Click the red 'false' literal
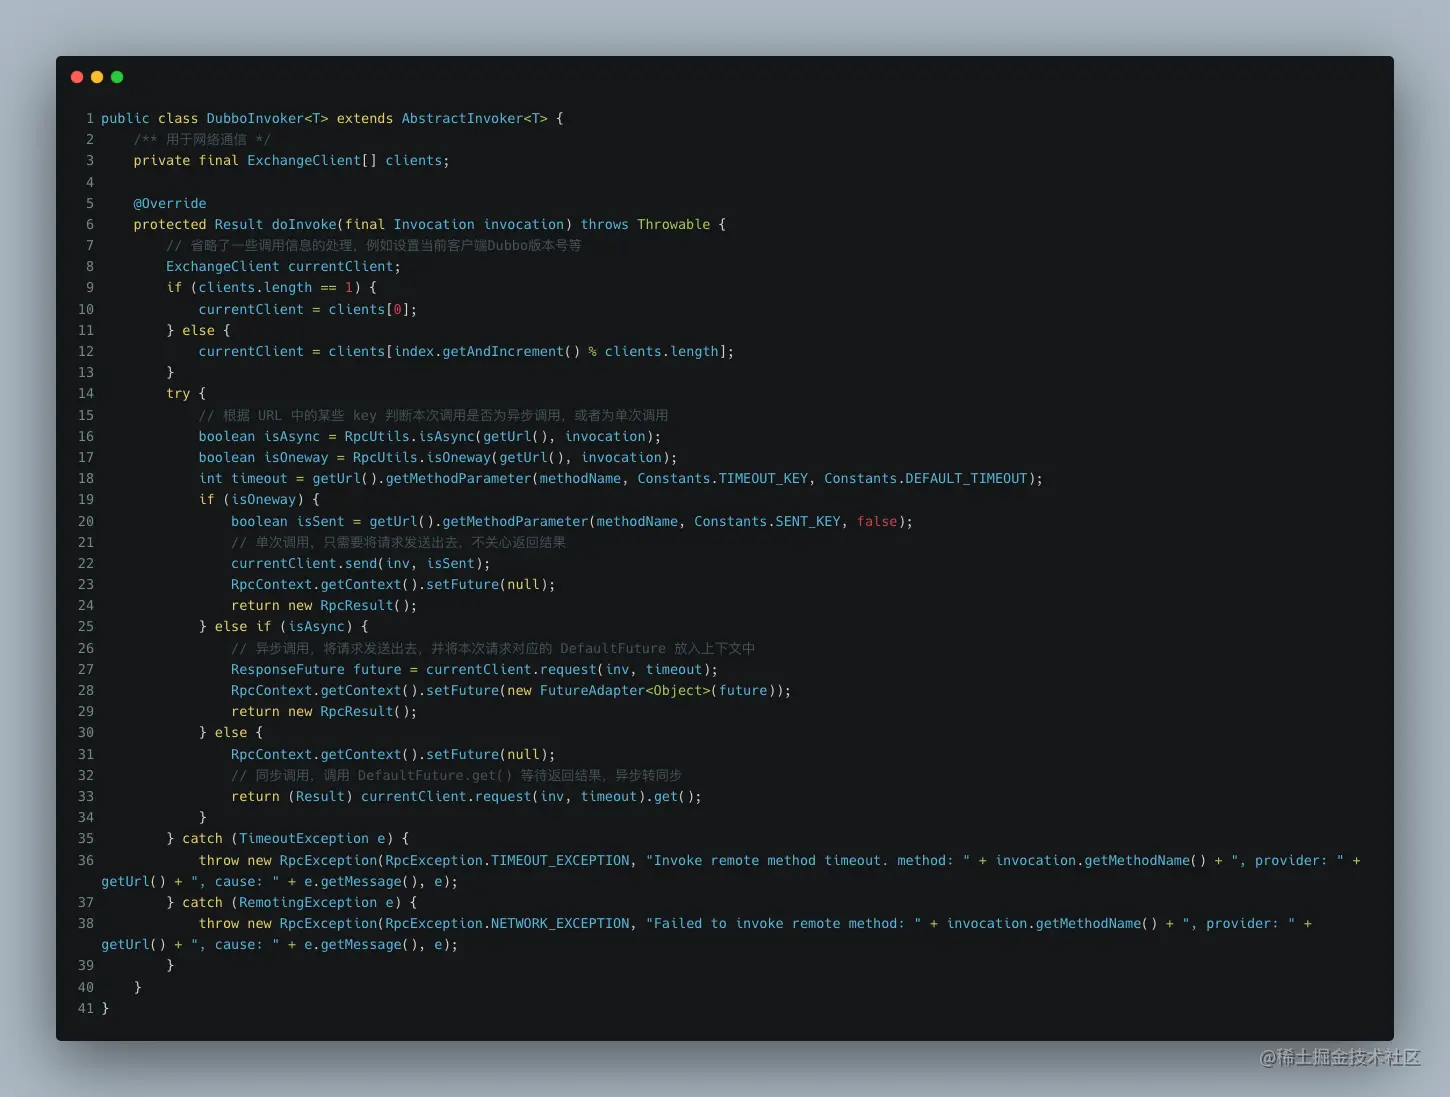This screenshot has height=1097, width=1450. pyautogui.click(x=877, y=521)
